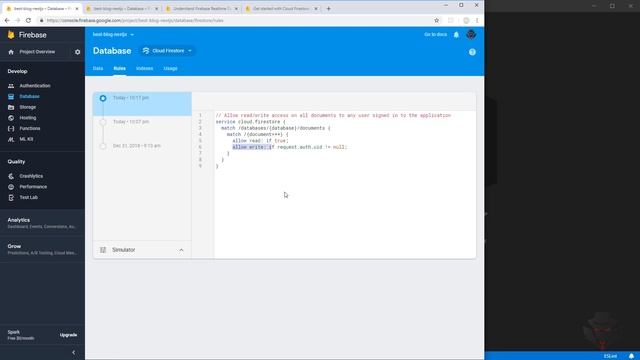
Task: Click the Go to docs link
Action: click(x=436, y=35)
